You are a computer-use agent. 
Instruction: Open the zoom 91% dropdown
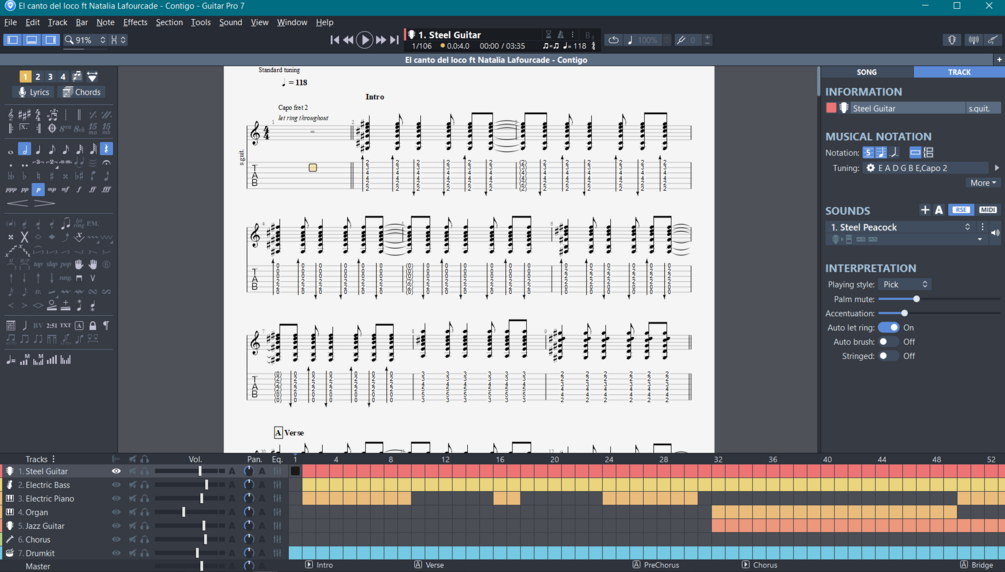point(85,40)
